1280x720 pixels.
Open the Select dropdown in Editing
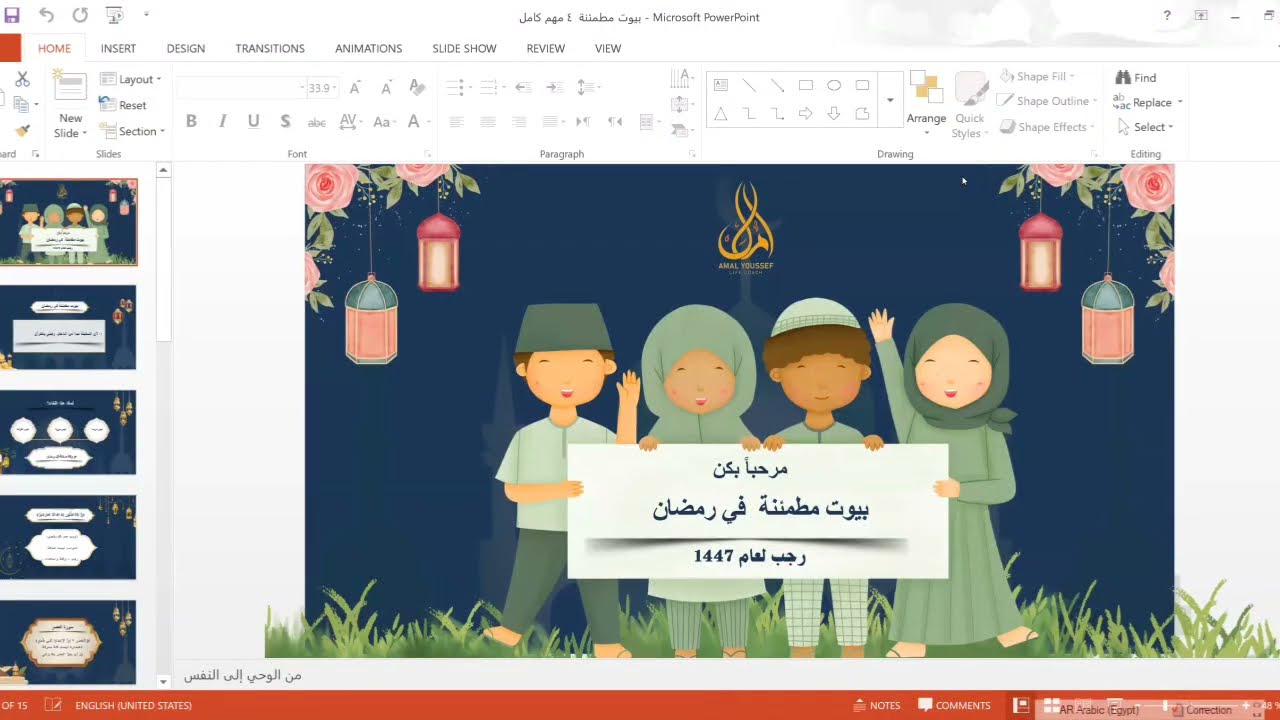[x=1146, y=127]
